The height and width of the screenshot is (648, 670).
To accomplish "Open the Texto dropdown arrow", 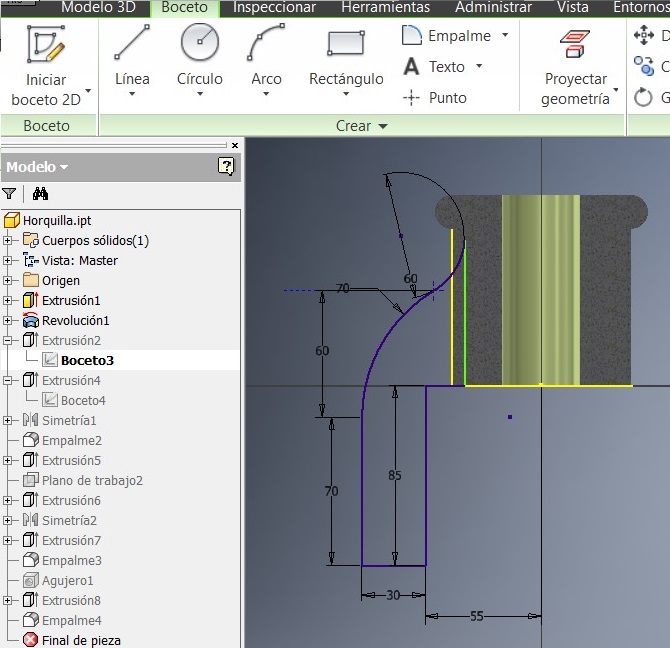I will pyautogui.click(x=479, y=66).
